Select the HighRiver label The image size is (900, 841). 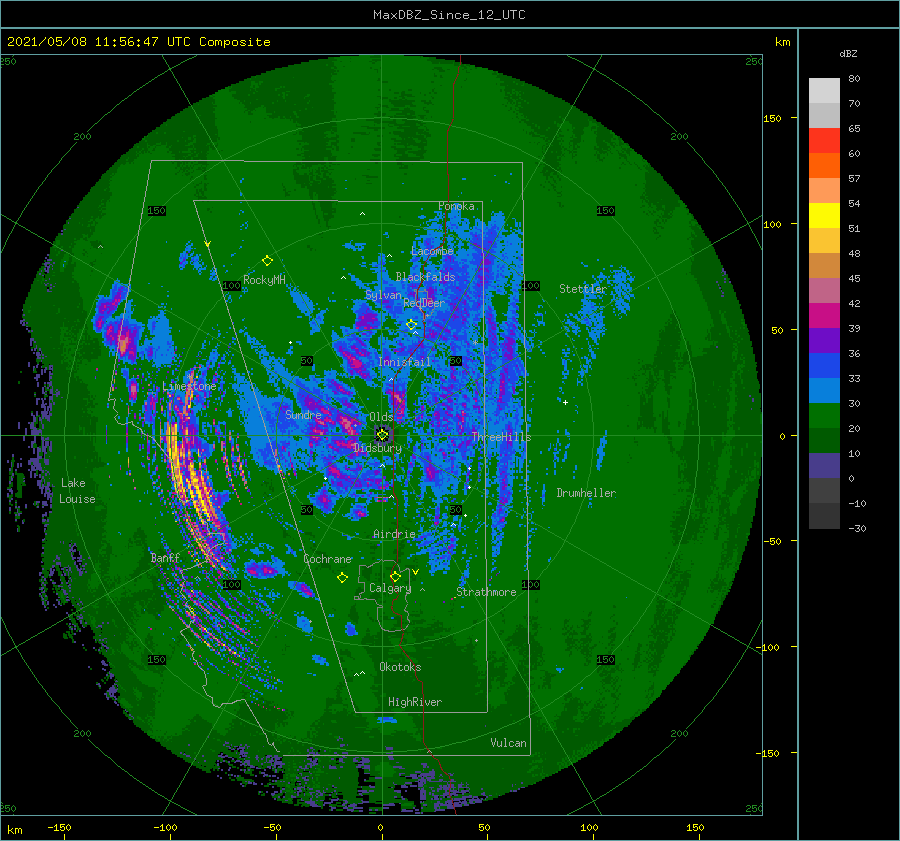click(415, 702)
